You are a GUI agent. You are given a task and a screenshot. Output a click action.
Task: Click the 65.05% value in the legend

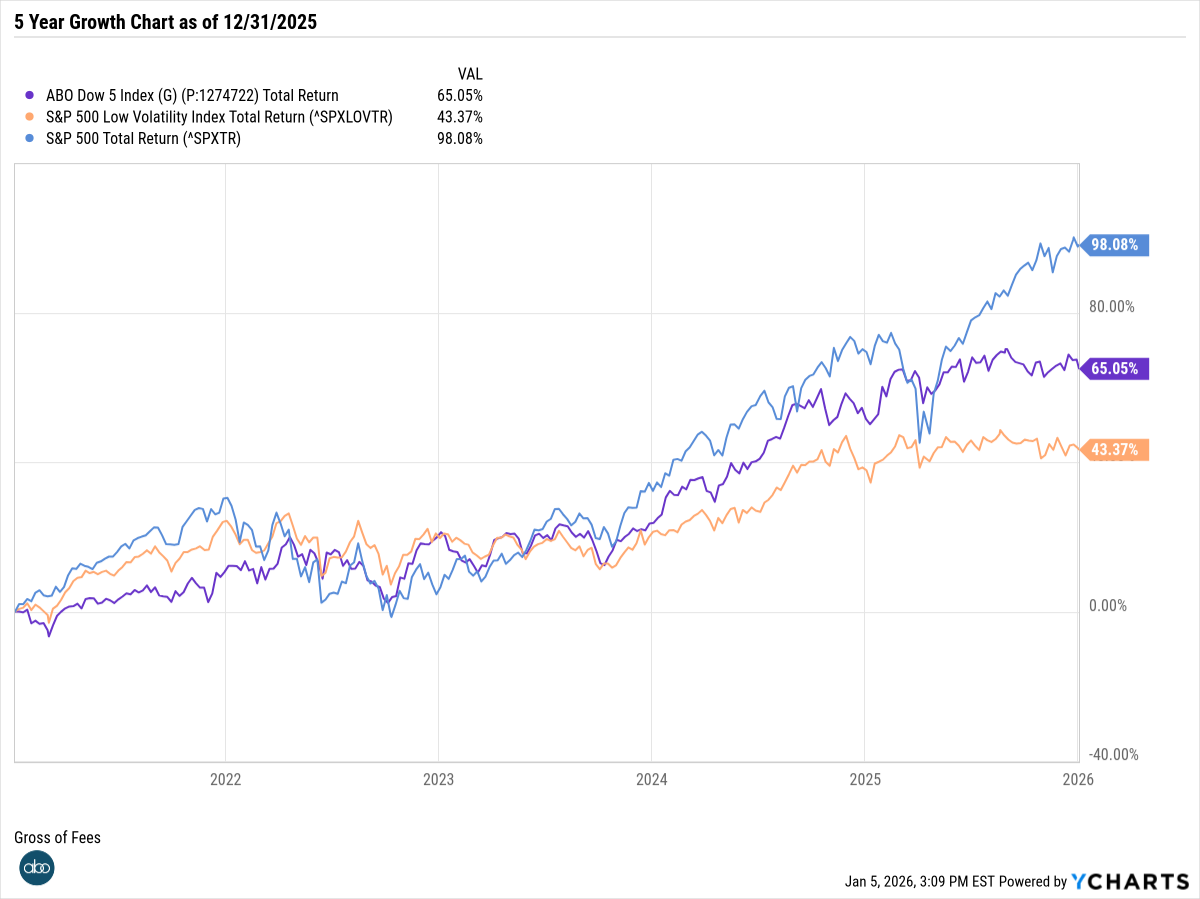tap(460, 96)
